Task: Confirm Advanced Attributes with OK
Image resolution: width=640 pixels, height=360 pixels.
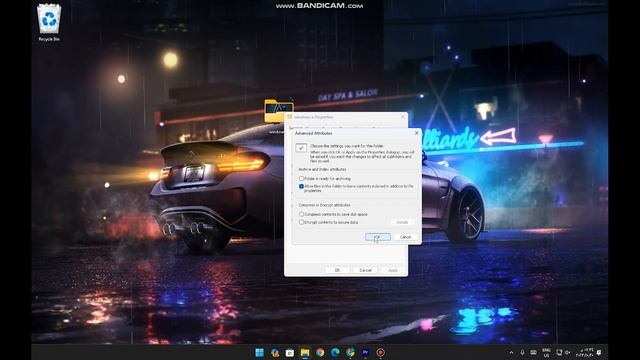Action: [378, 237]
